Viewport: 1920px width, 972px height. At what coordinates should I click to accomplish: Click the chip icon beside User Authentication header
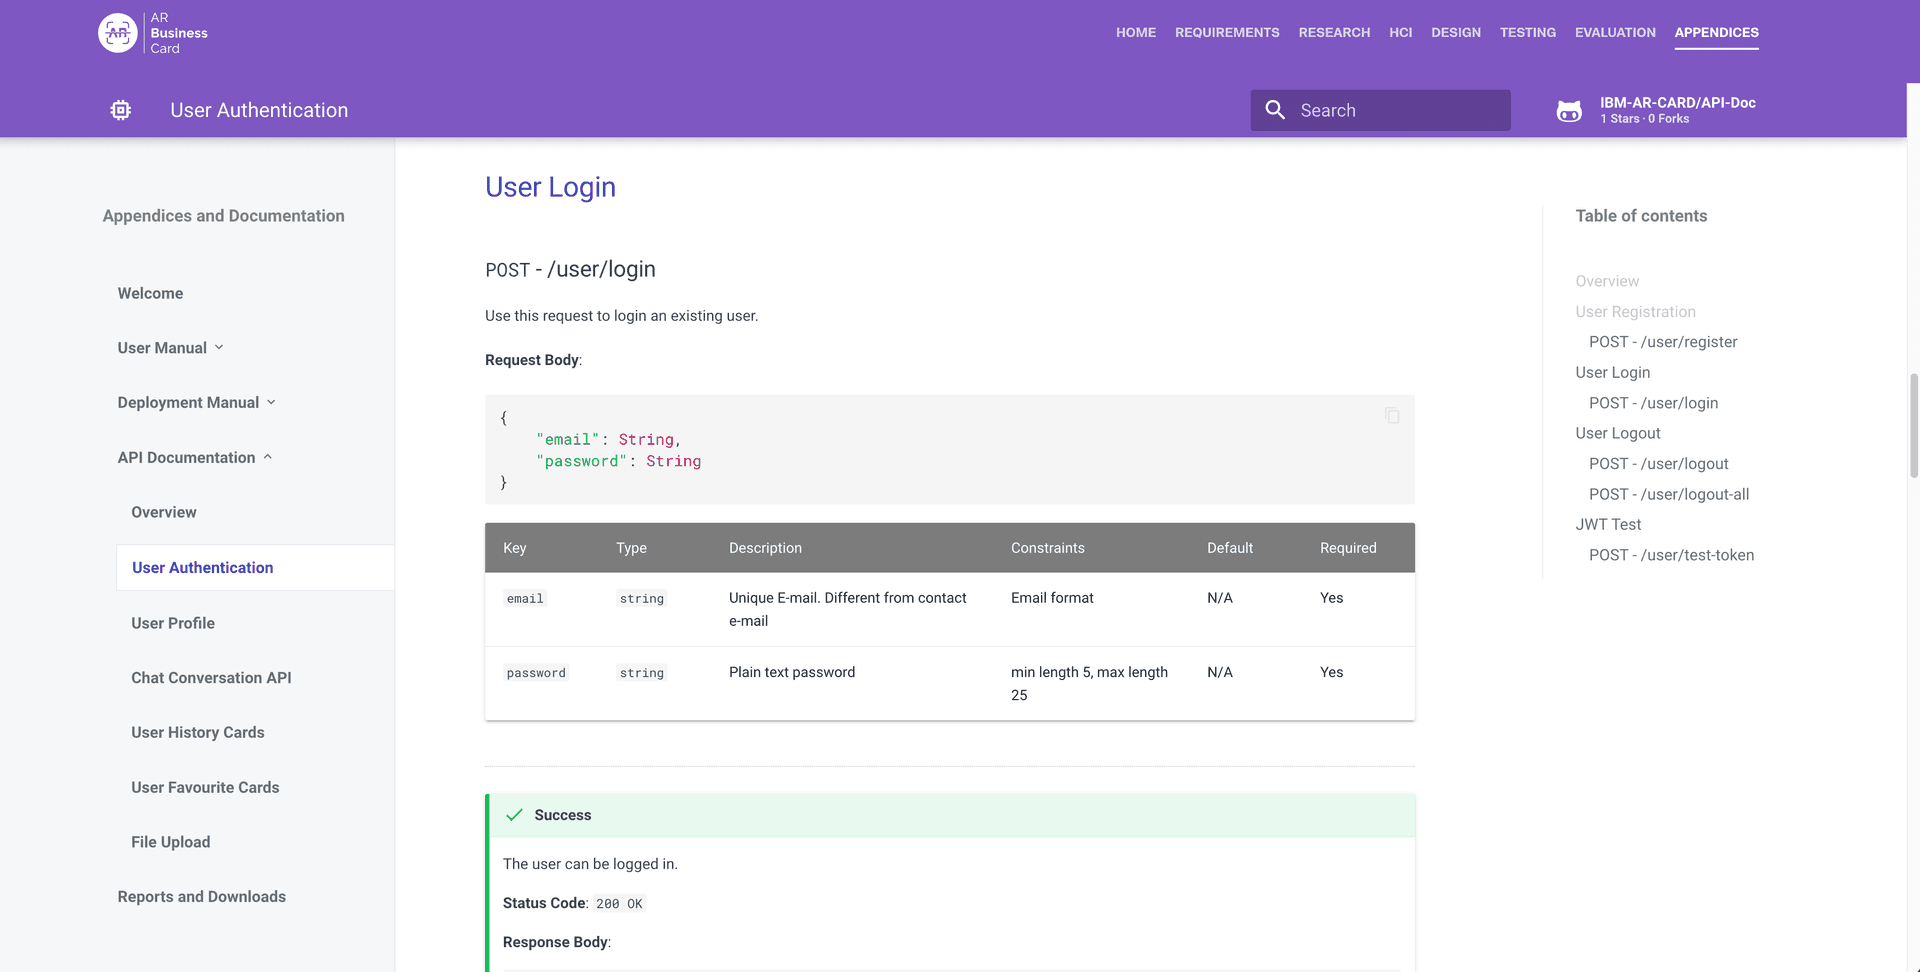(121, 110)
